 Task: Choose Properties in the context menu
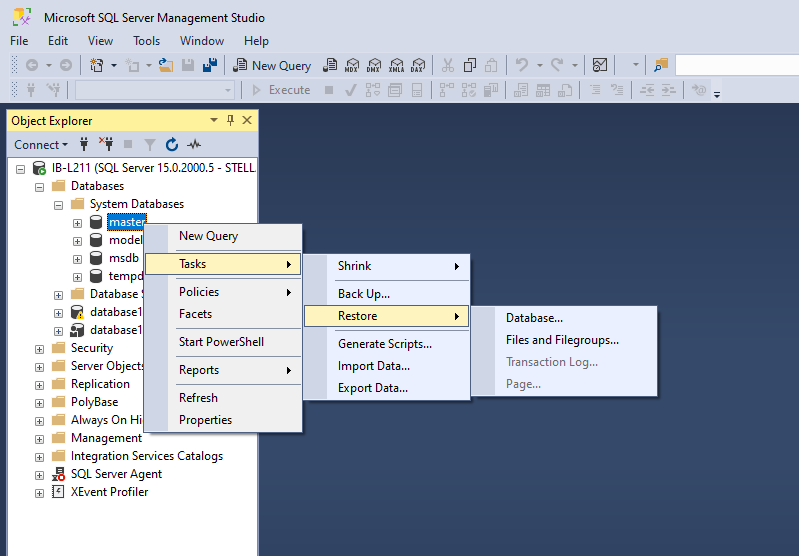(223, 420)
